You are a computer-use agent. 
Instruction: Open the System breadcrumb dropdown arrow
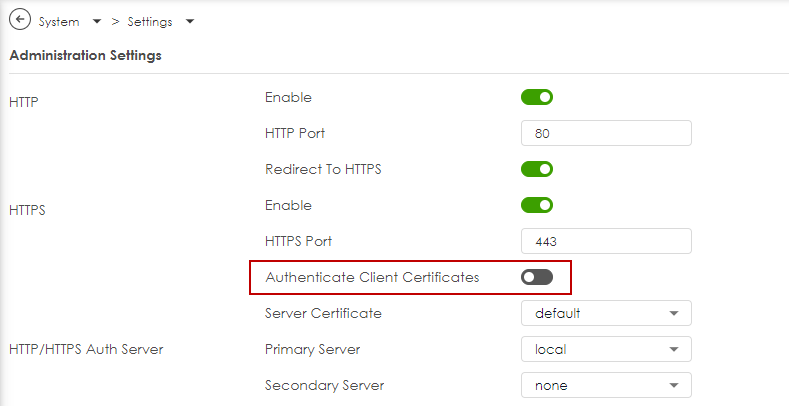[97, 22]
